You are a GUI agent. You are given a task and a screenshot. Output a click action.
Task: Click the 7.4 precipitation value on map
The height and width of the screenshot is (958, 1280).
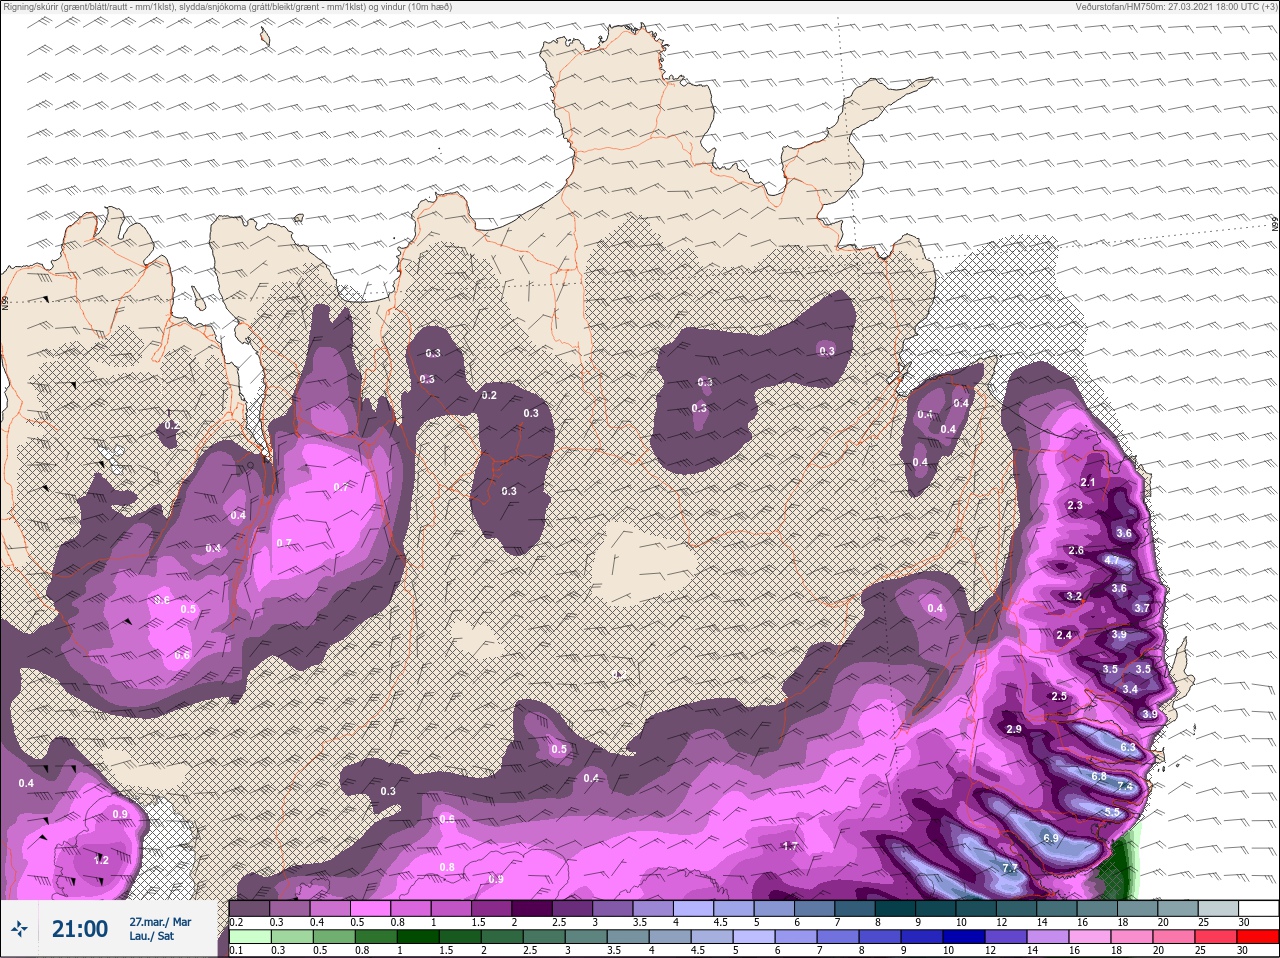(1125, 787)
